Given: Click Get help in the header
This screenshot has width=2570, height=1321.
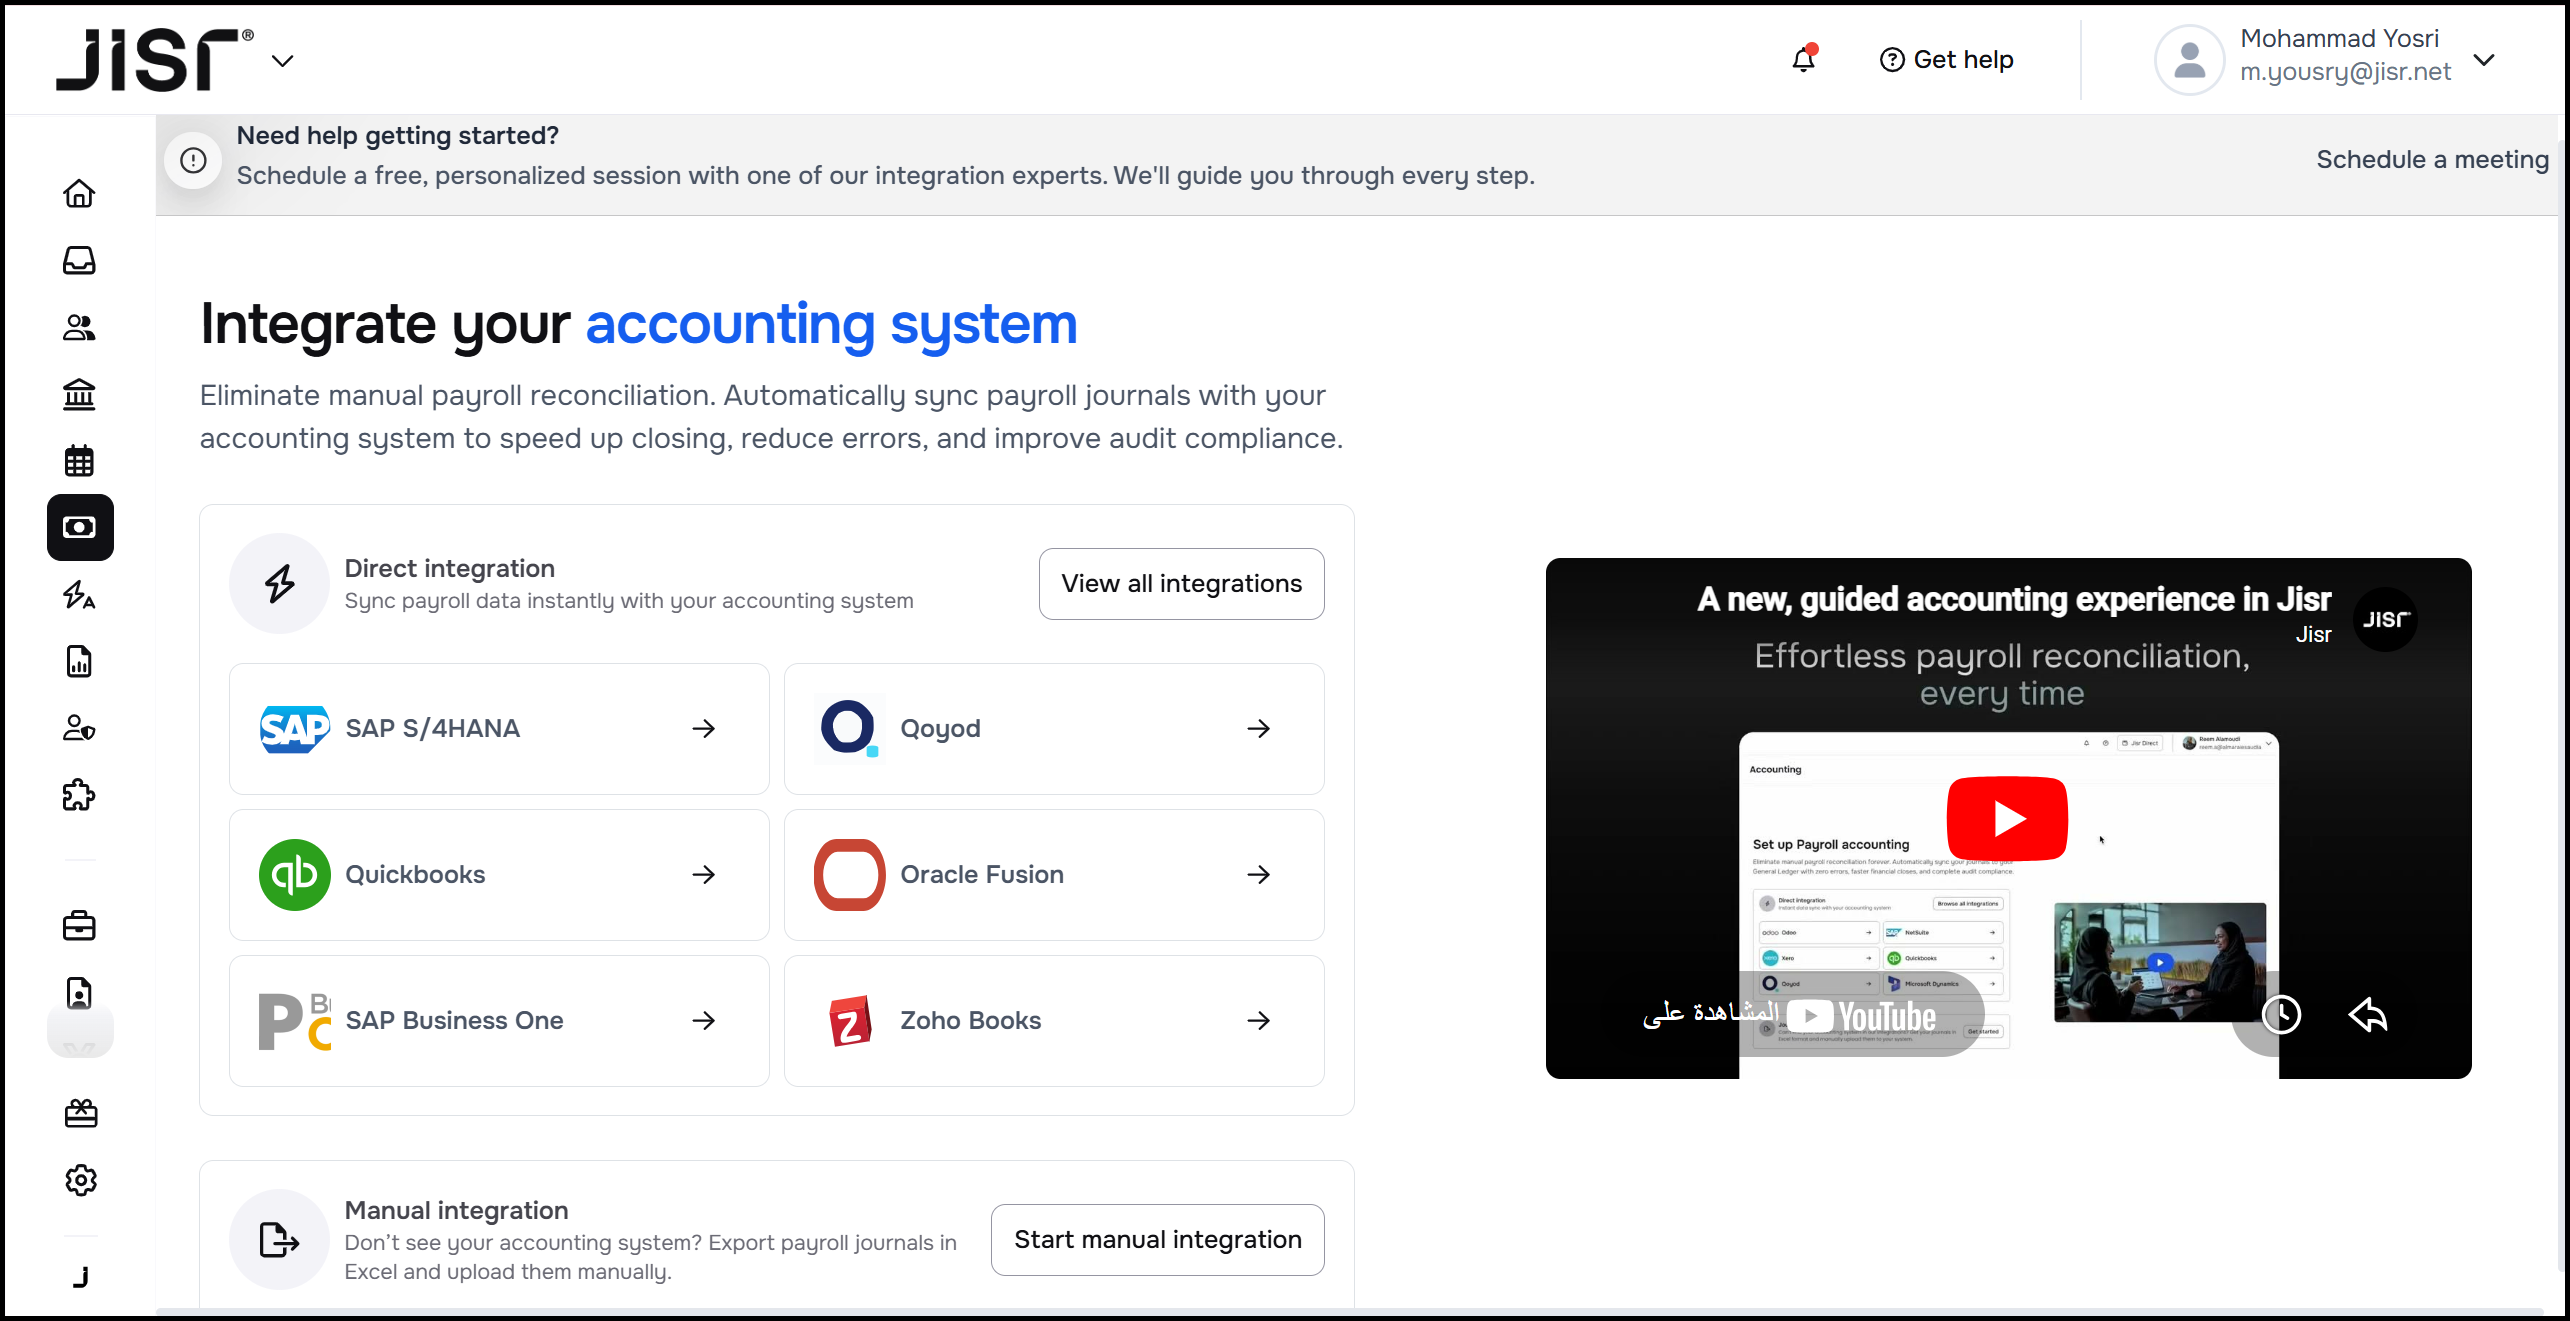Looking at the screenshot, I should pyautogui.click(x=1946, y=60).
